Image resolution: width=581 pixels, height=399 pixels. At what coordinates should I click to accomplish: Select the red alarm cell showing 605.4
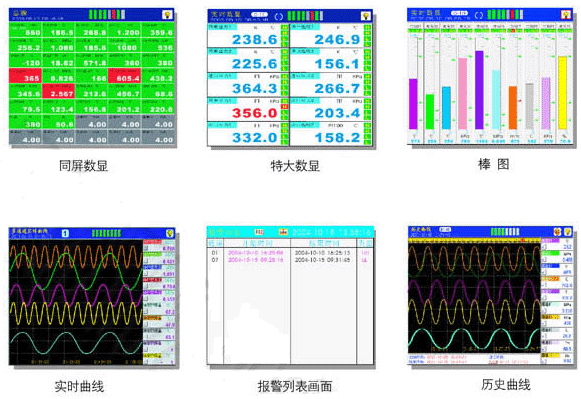pos(124,75)
